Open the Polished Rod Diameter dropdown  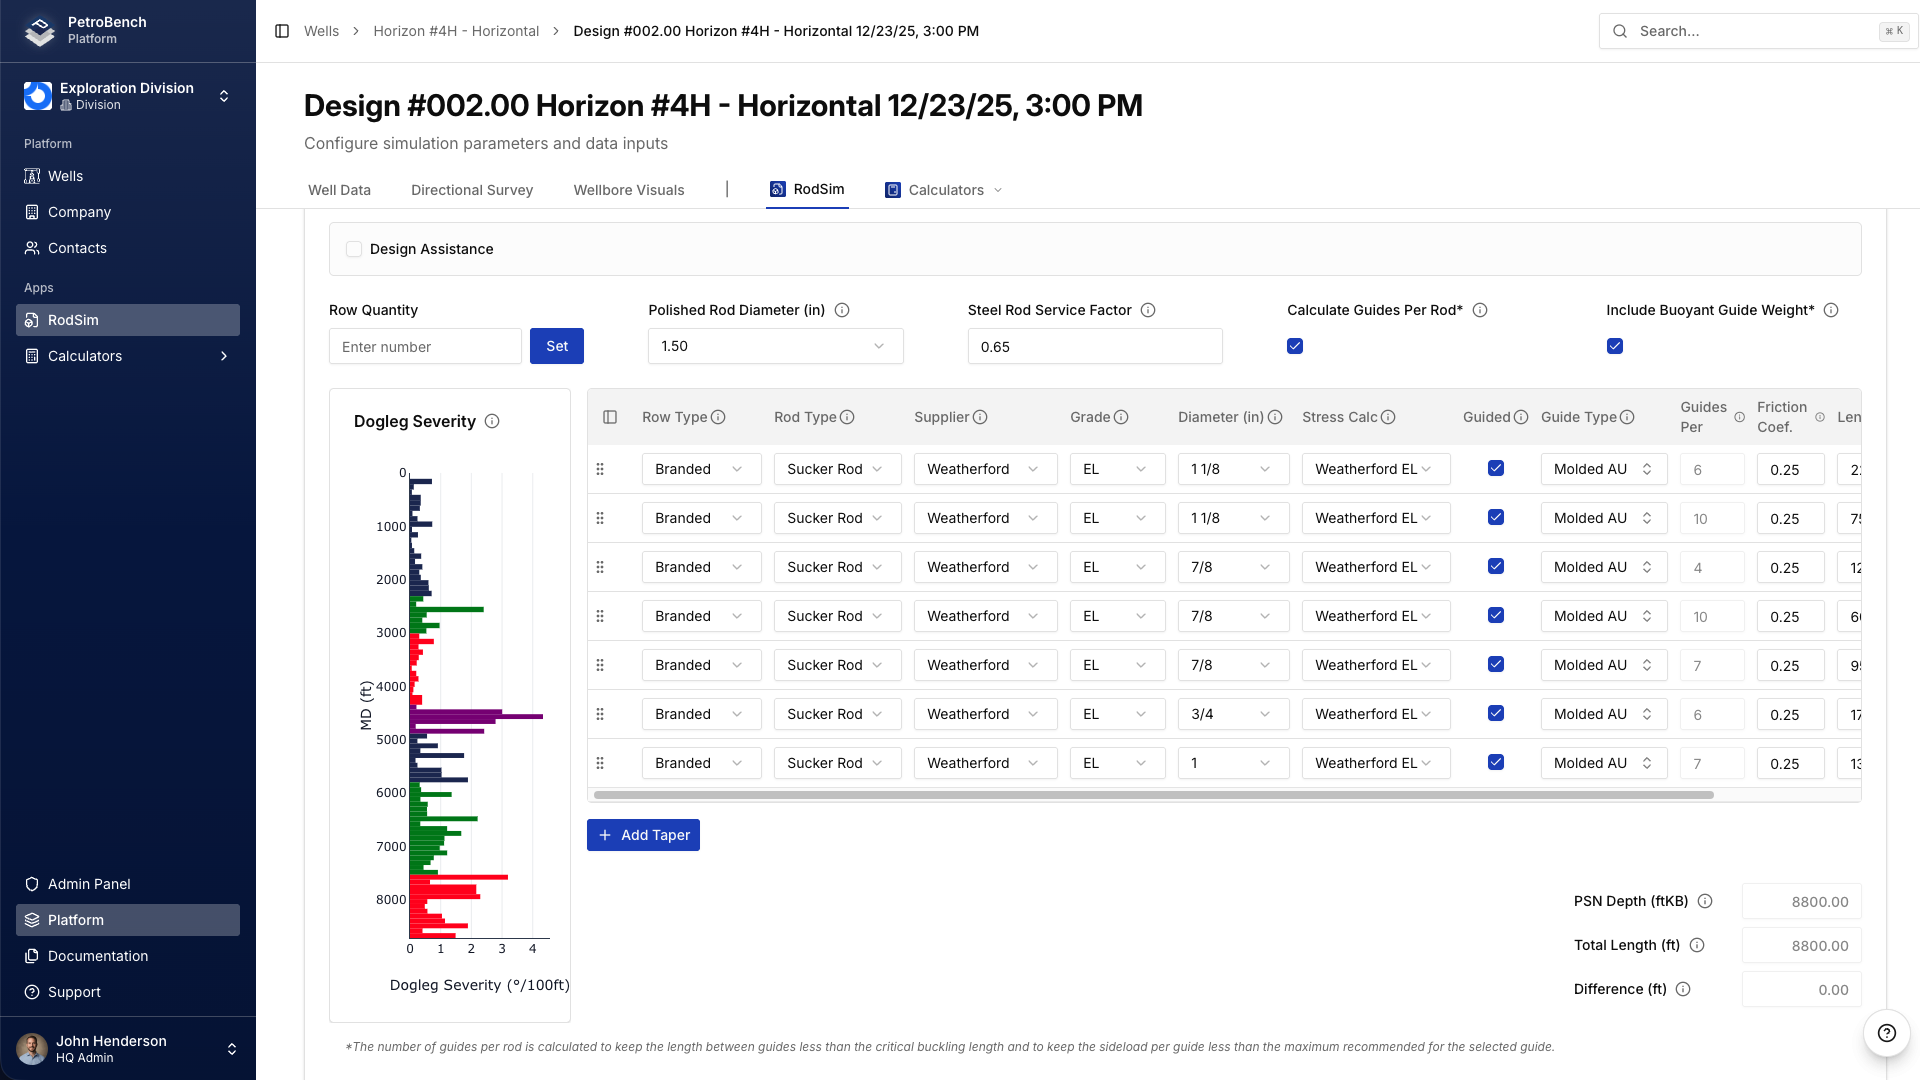tap(775, 346)
